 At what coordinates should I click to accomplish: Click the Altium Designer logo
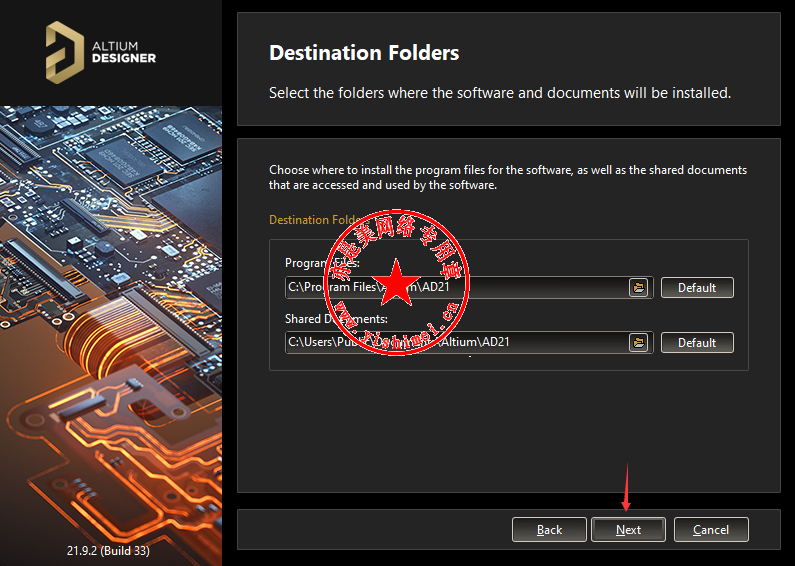101,52
